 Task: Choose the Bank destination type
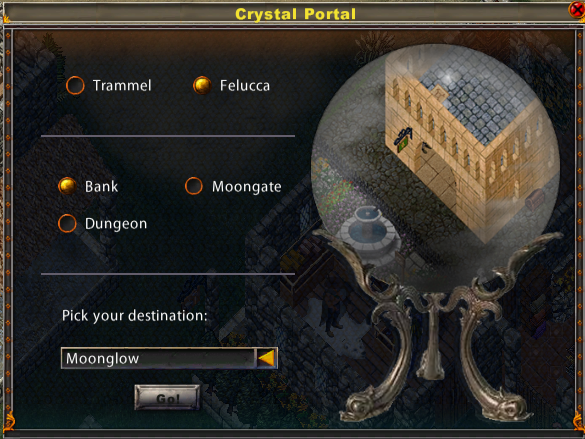click(x=68, y=186)
